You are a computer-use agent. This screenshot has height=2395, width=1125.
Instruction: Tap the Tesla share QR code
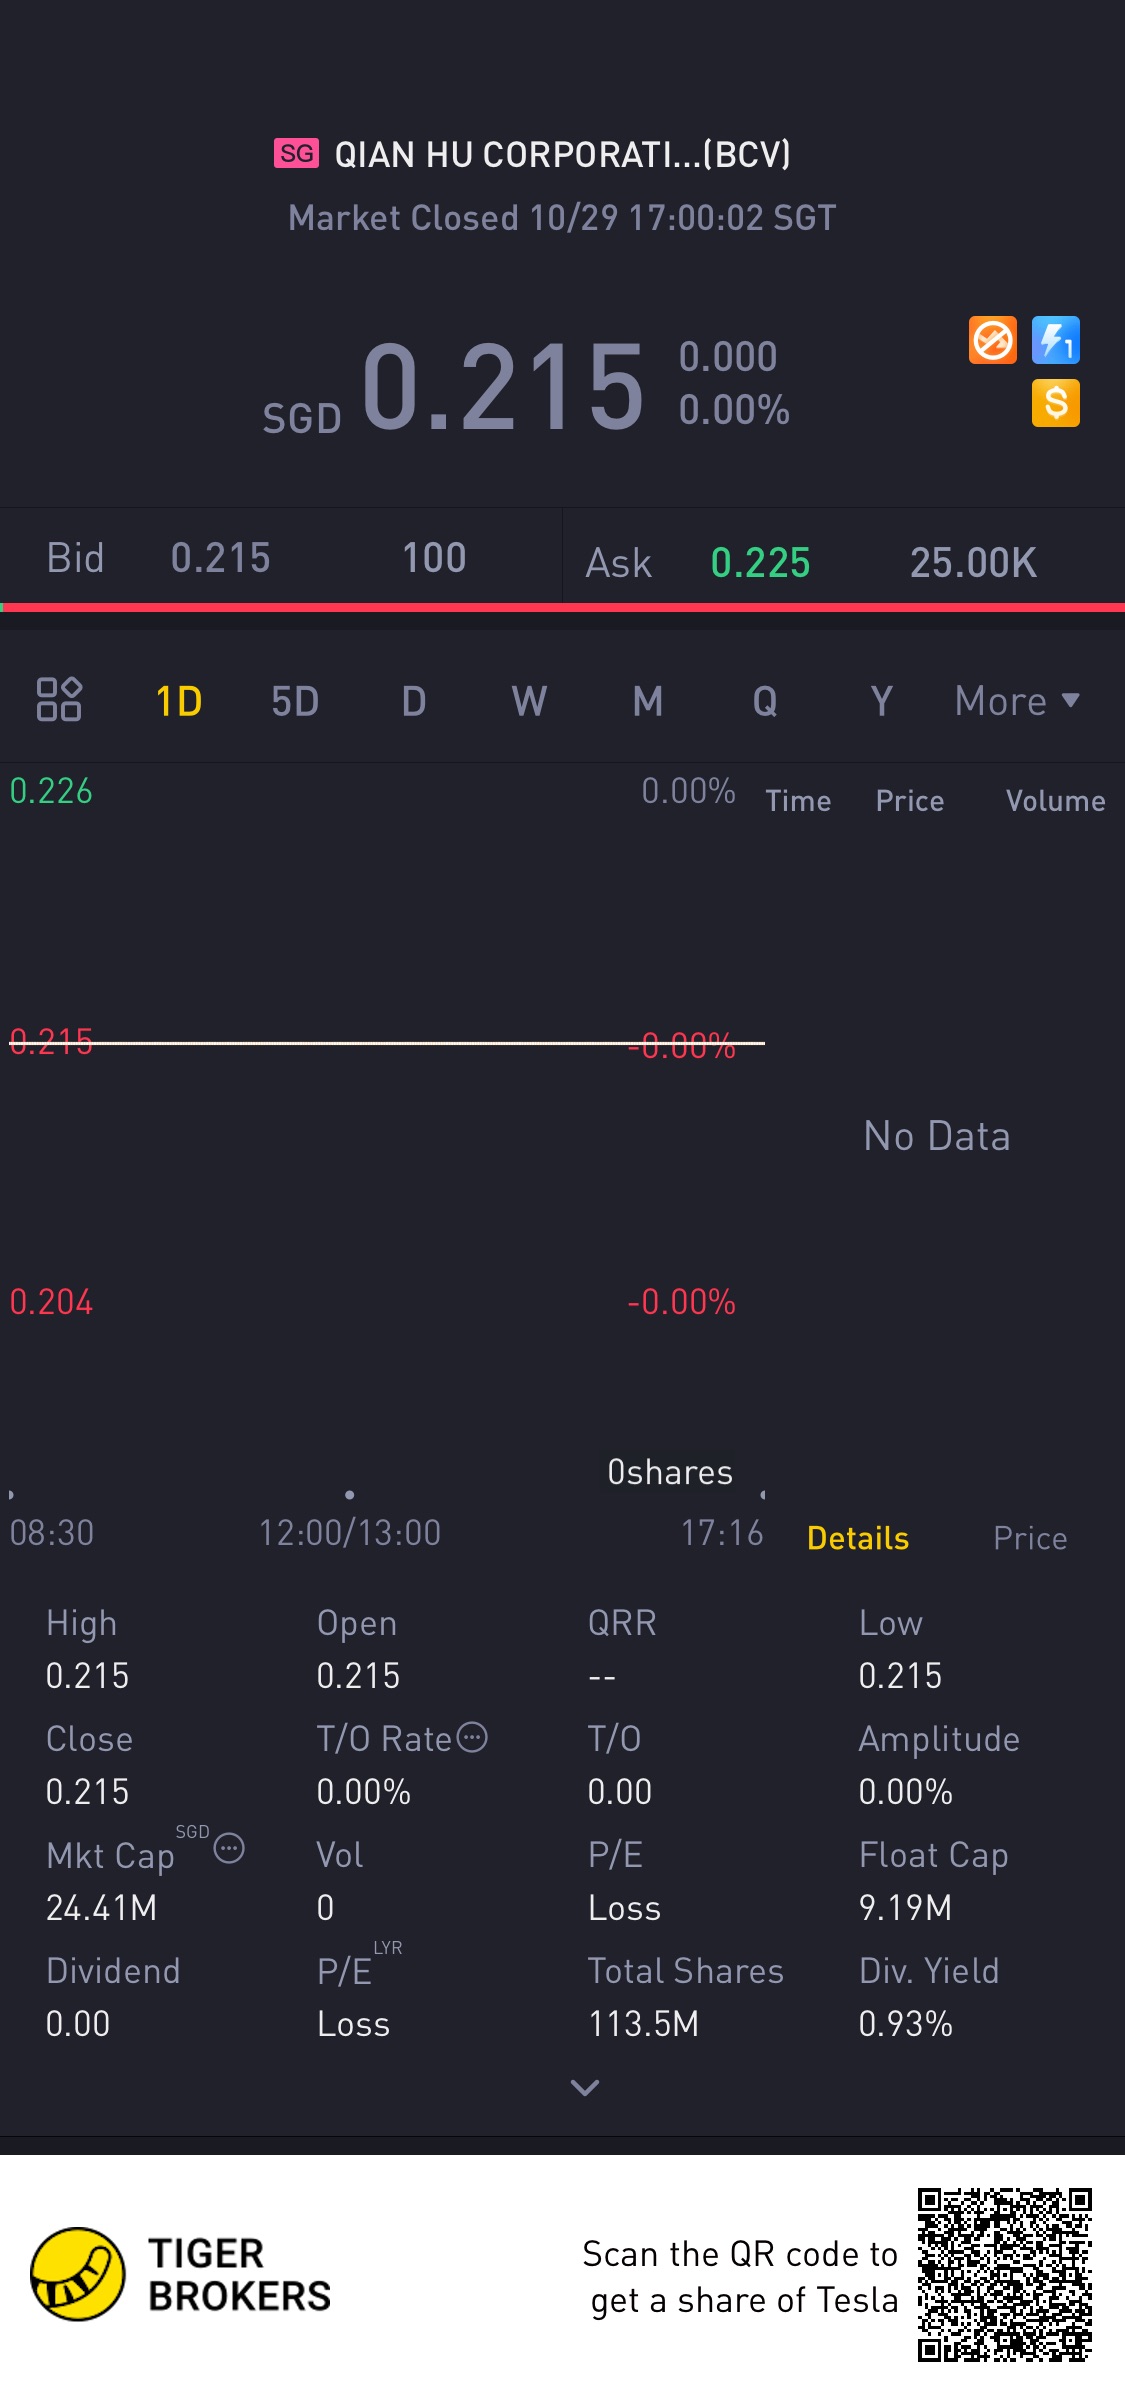coord(1004,2275)
